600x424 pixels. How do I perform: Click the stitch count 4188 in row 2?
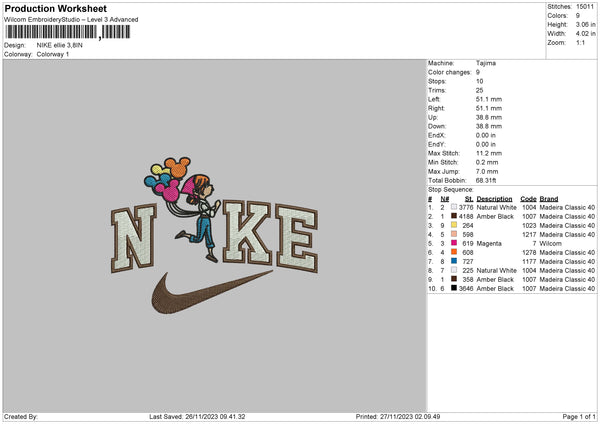click(x=466, y=217)
